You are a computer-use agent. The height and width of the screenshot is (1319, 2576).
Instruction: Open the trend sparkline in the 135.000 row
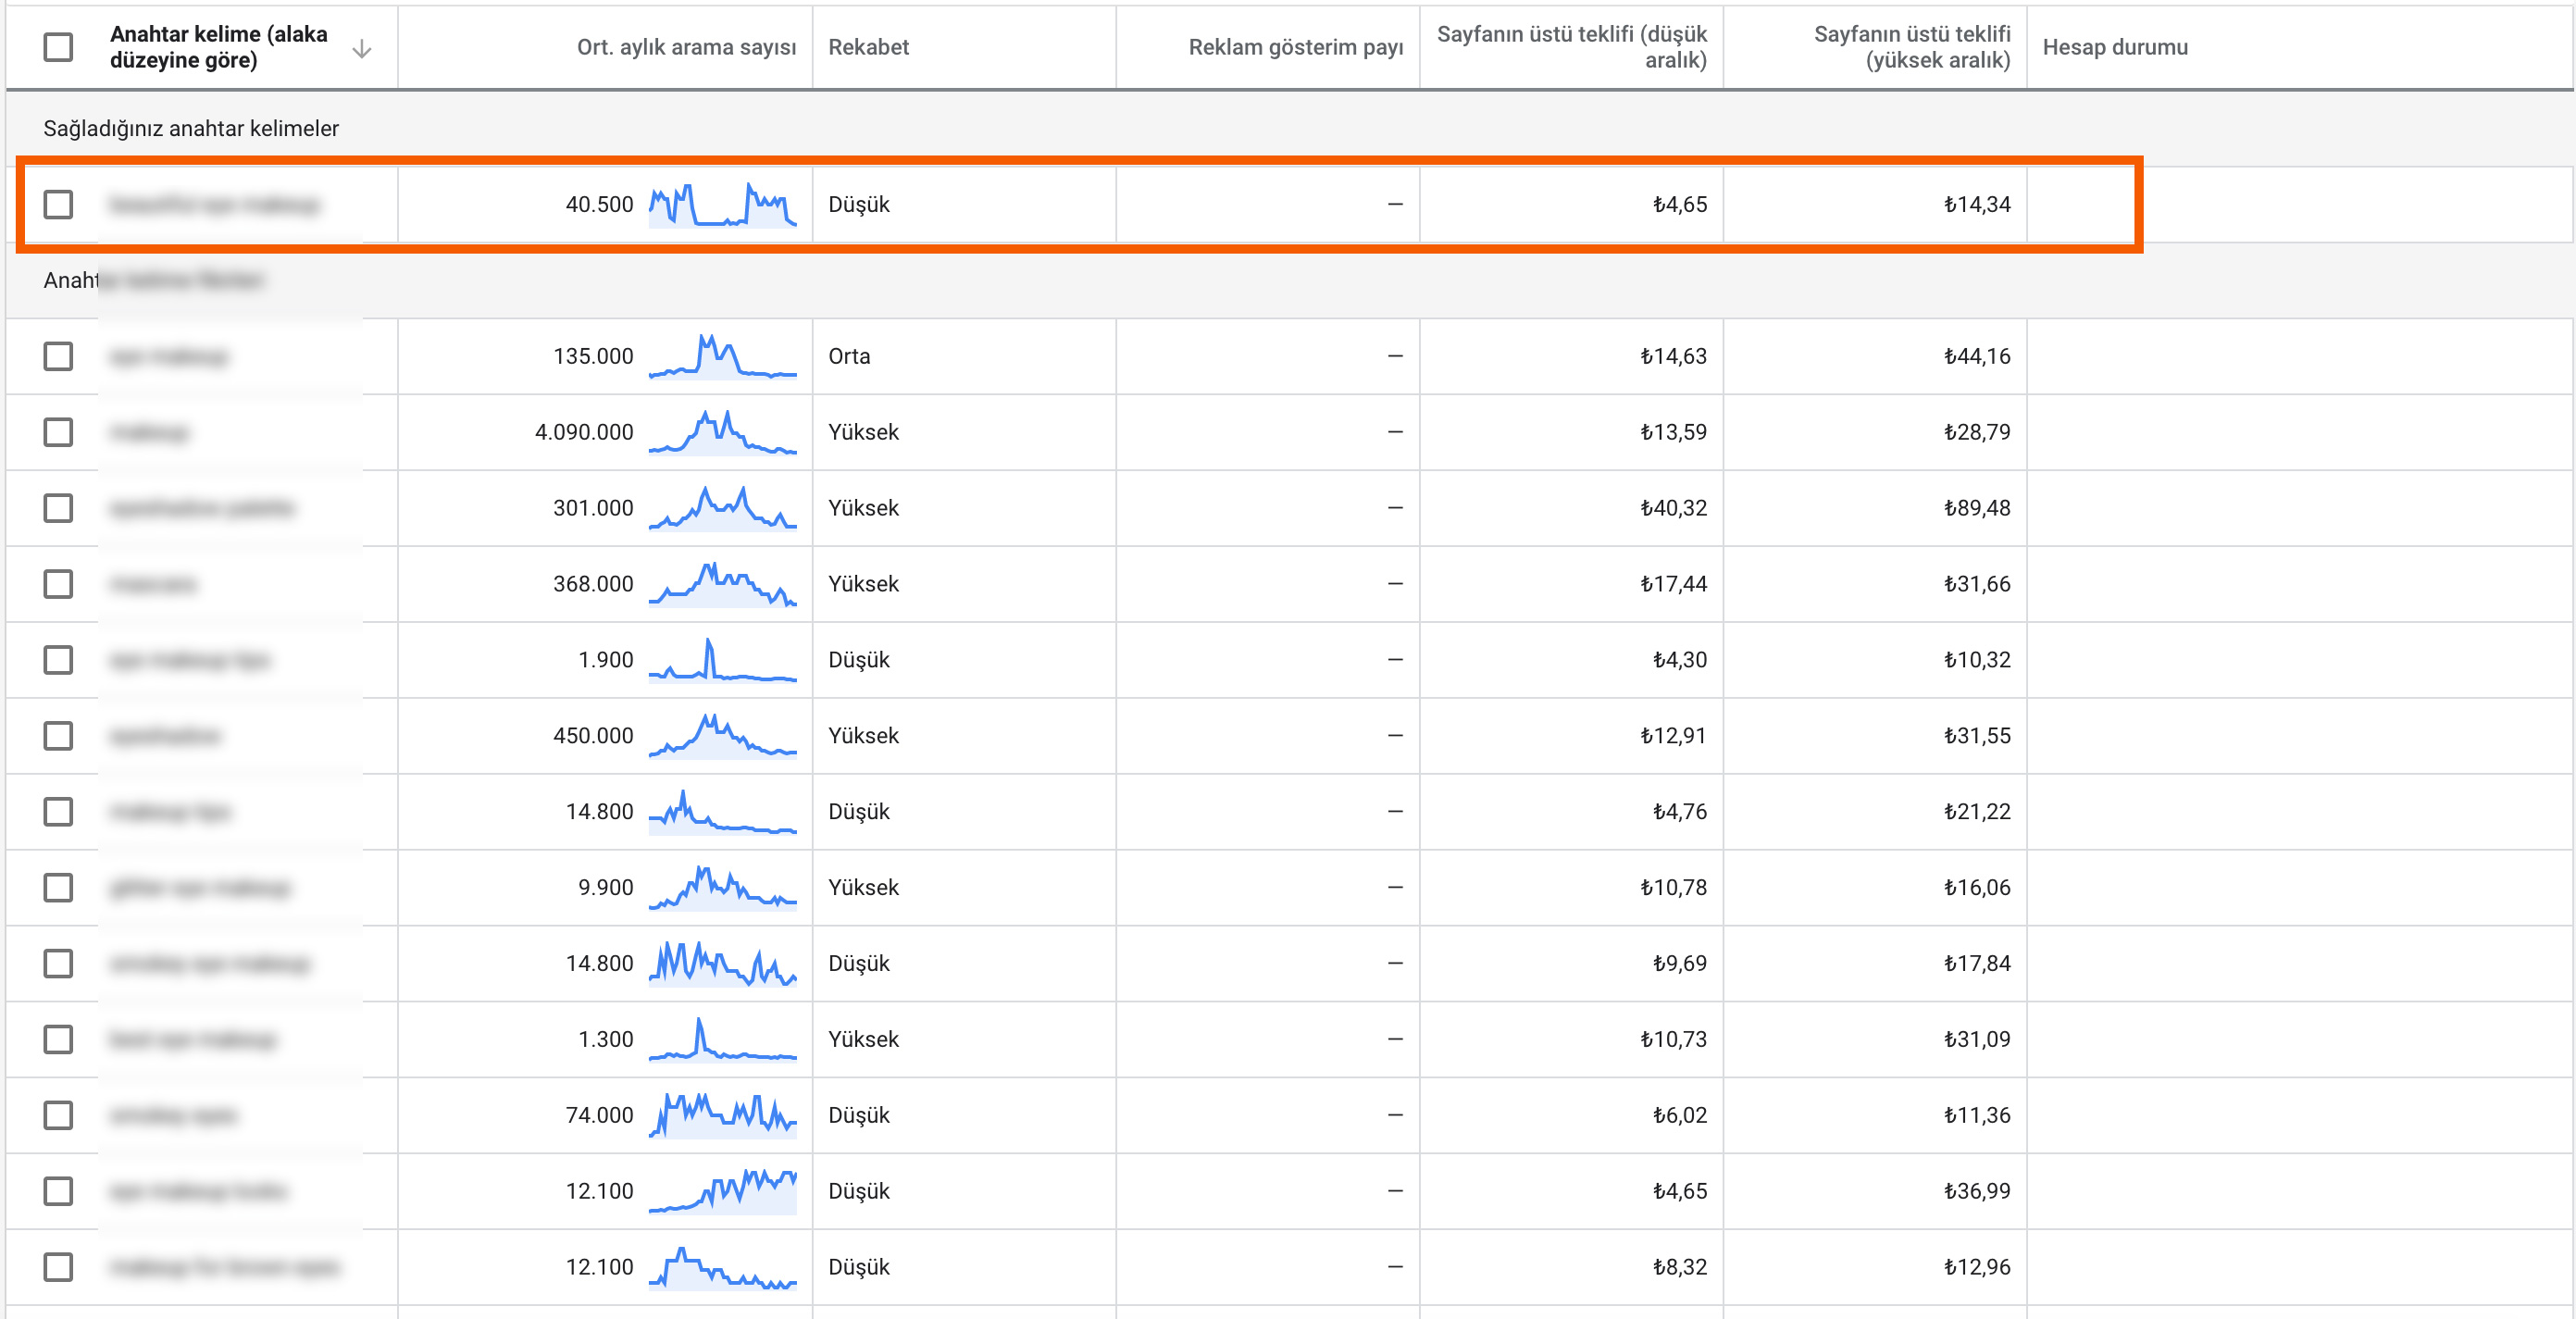click(722, 356)
